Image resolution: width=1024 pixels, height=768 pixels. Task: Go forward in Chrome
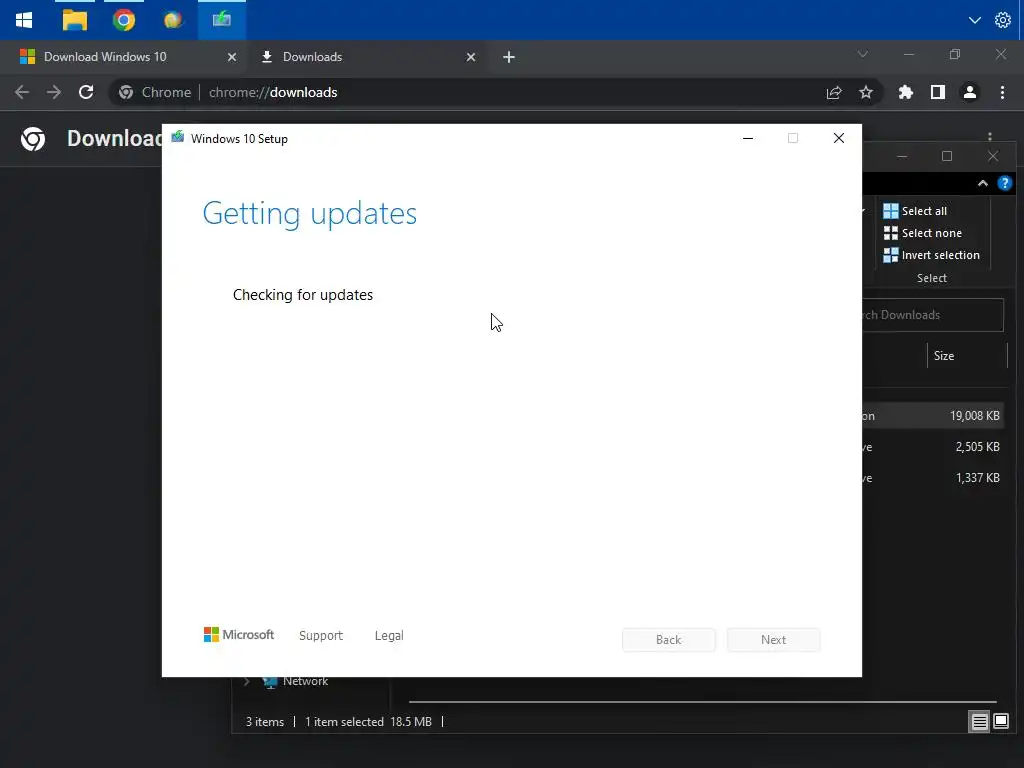(x=54, y=92)
